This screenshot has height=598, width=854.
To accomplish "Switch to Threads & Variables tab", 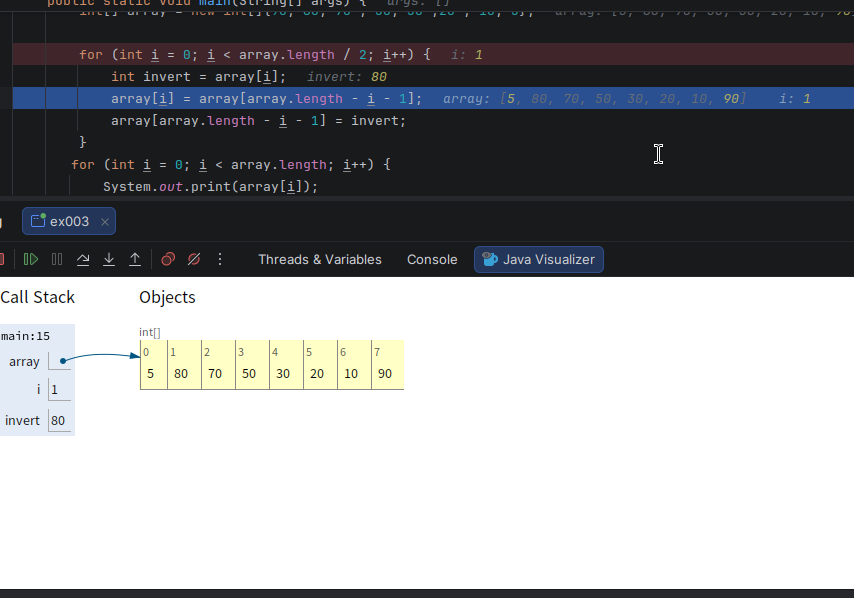I will click(x=320, y=259).
